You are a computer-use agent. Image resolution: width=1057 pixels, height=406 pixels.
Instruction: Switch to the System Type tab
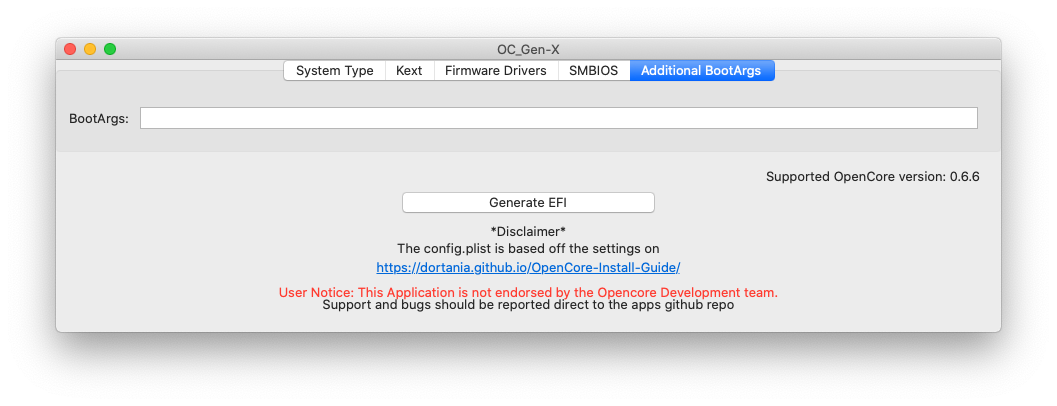pyautogui.click(x=334, y=71)
